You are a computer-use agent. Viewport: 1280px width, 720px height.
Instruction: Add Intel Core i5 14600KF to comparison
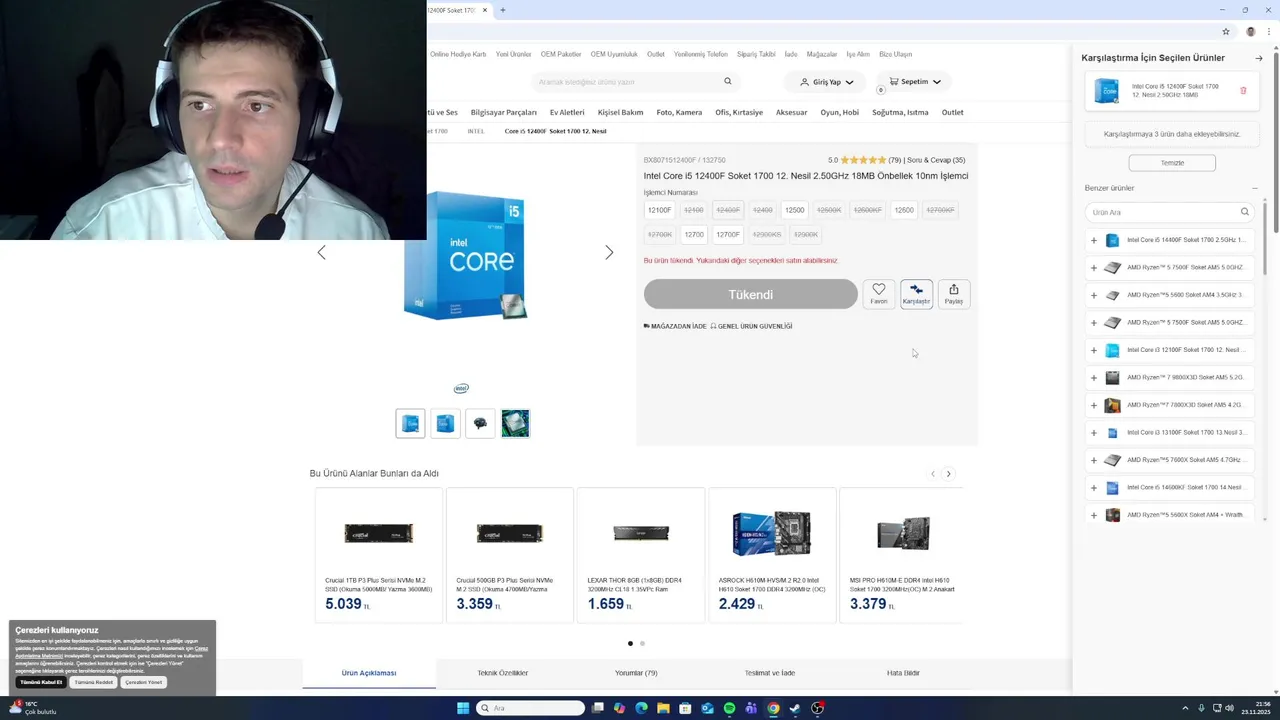pyautogui.click(x=1093, y=488)
